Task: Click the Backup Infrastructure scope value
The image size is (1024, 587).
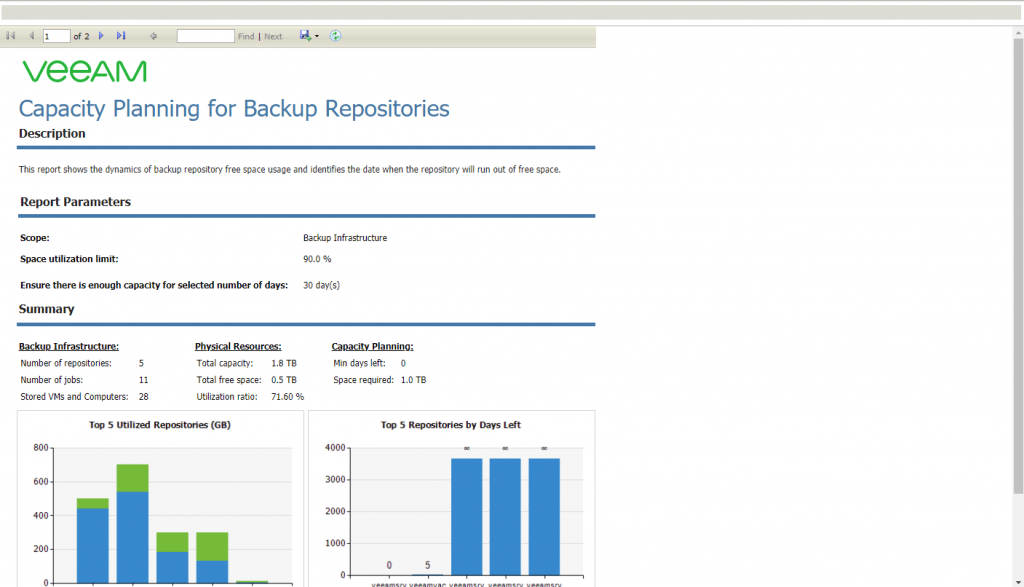Action: tap(345, 238)
